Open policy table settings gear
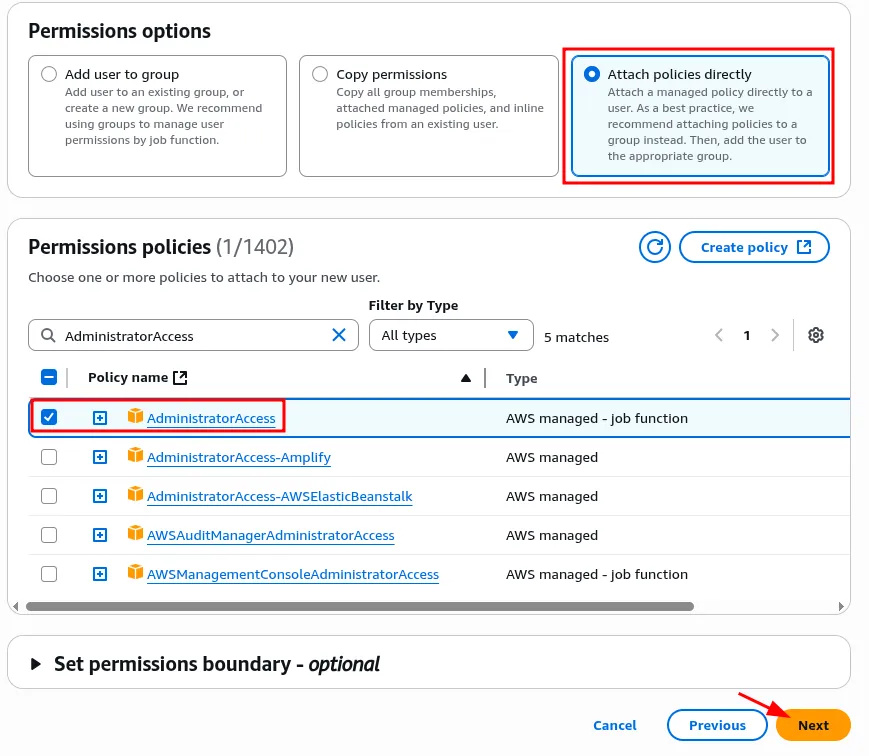Screen dimensions: 869x756 816,336
